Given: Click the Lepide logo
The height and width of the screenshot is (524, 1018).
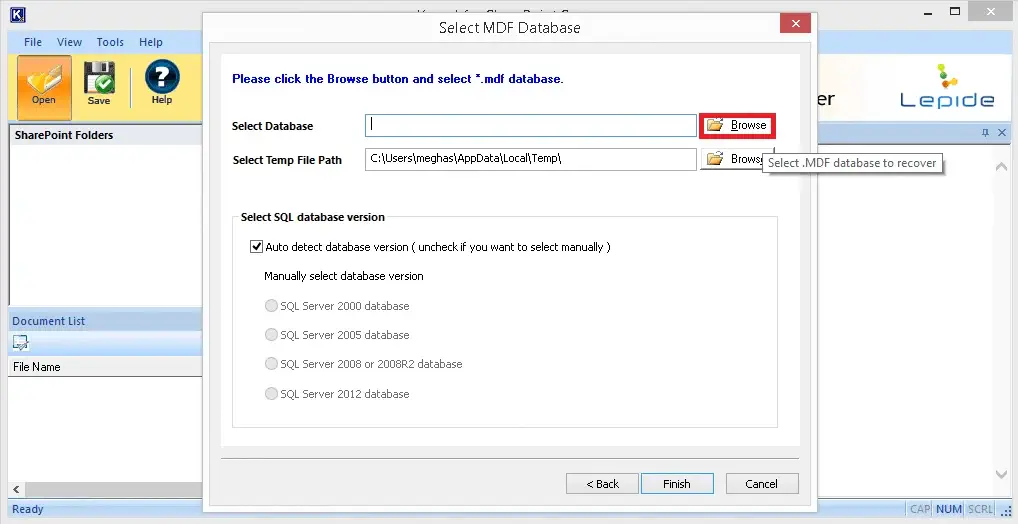Looking at the screenshot, I should (947, 86).
